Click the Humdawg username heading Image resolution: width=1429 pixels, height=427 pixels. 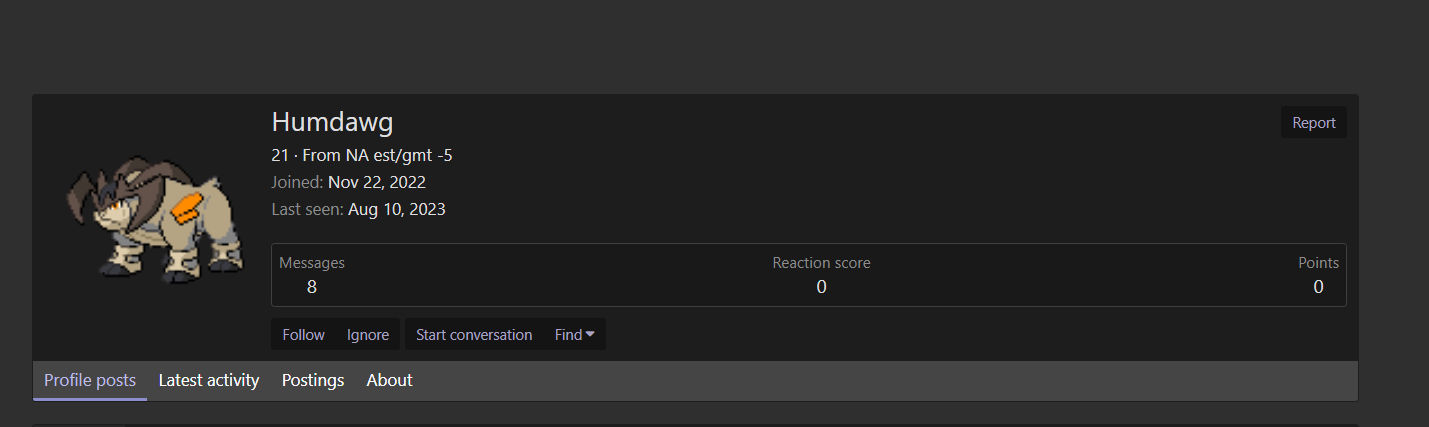(332, 122)
